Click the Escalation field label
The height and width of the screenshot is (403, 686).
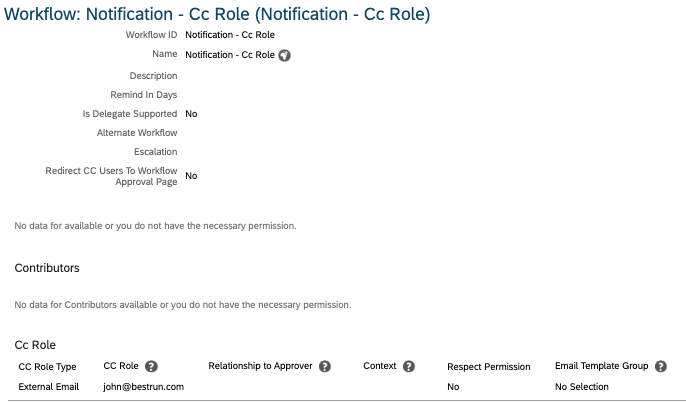[x=155, y=152]
